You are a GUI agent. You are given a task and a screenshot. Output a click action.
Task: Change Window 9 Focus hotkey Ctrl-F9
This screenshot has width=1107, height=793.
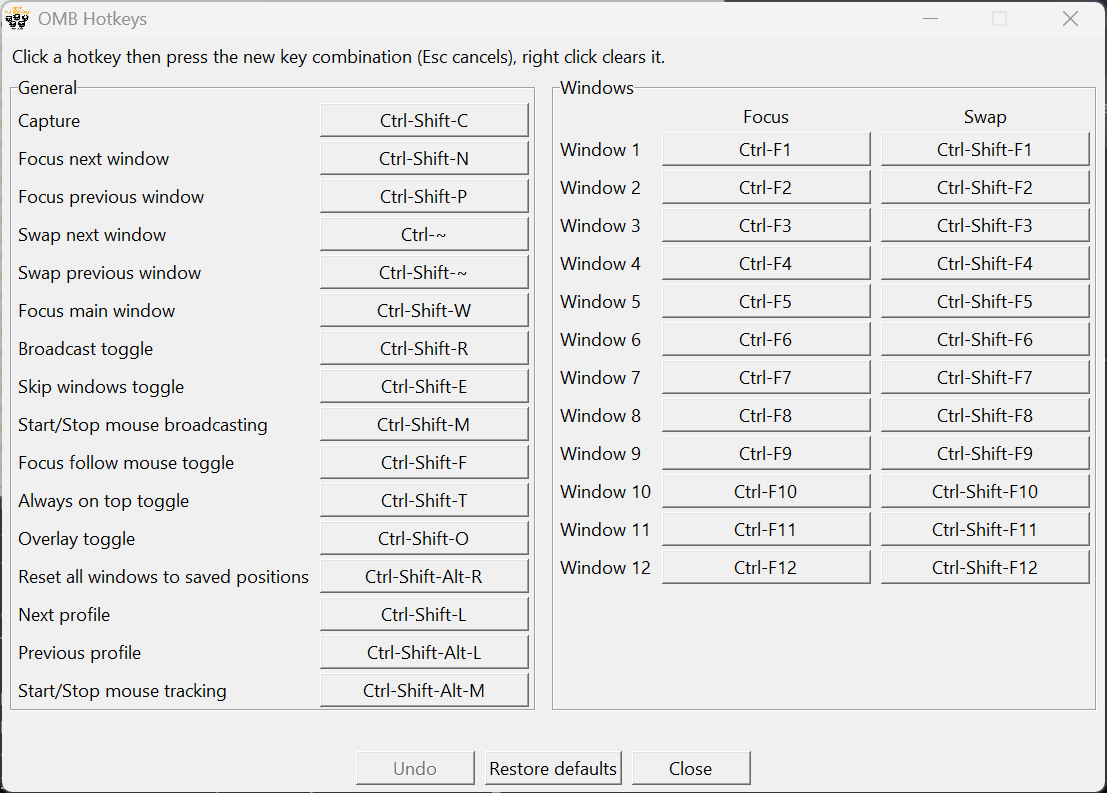(766, 454)
